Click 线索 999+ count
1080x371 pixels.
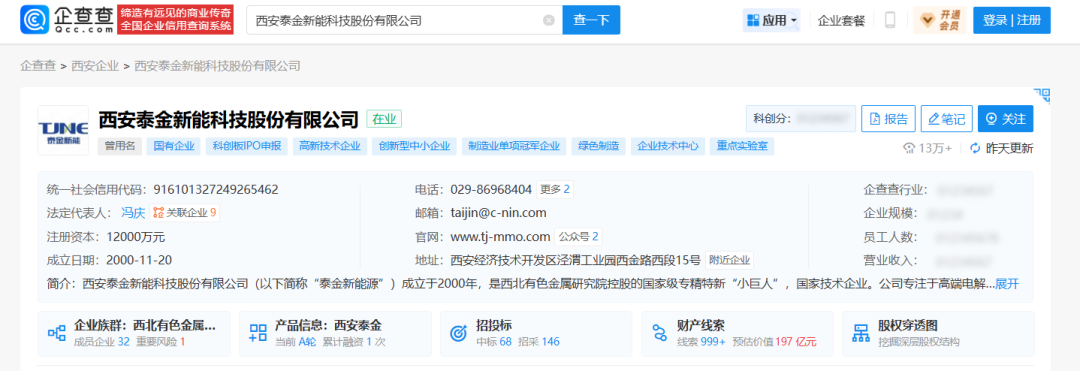[x=701, y=341]
